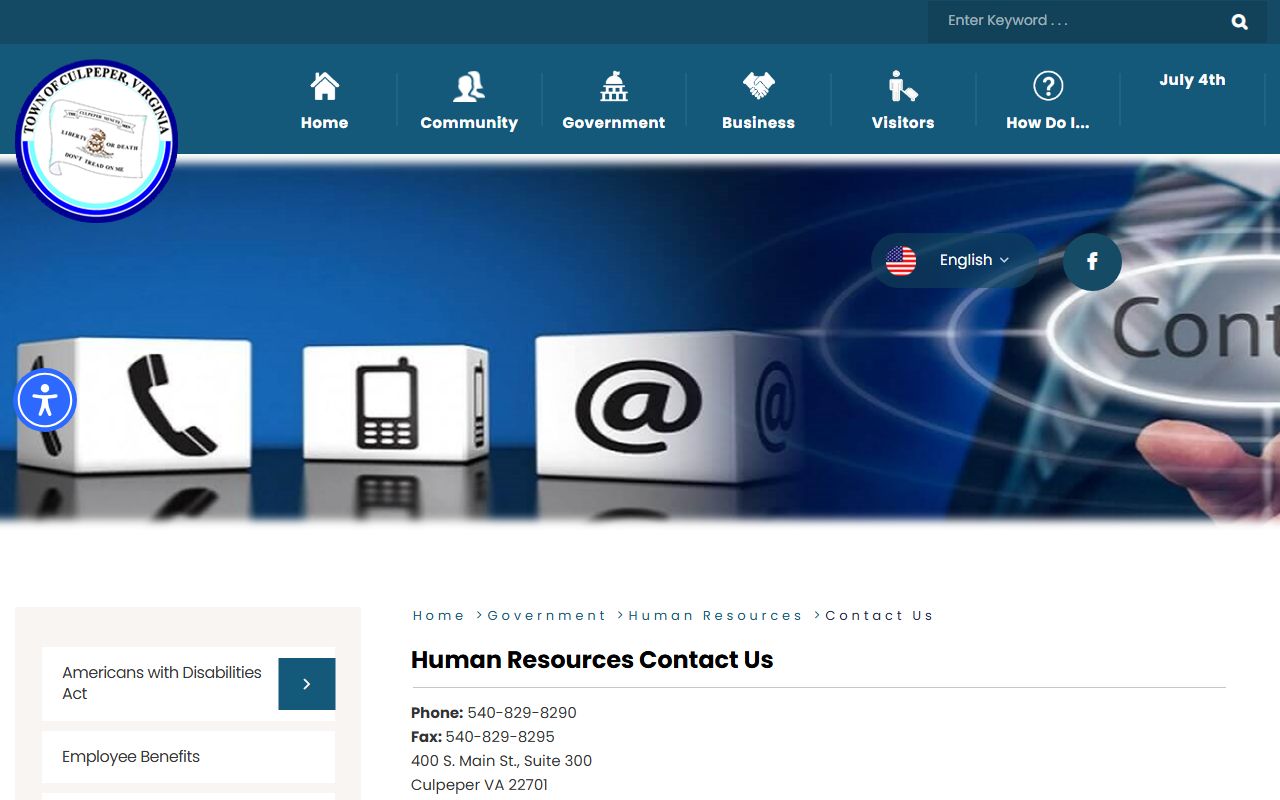Select Employee Benefits in the sidebar
This screenshot has width=1280, height=800.
pos(131,757)
